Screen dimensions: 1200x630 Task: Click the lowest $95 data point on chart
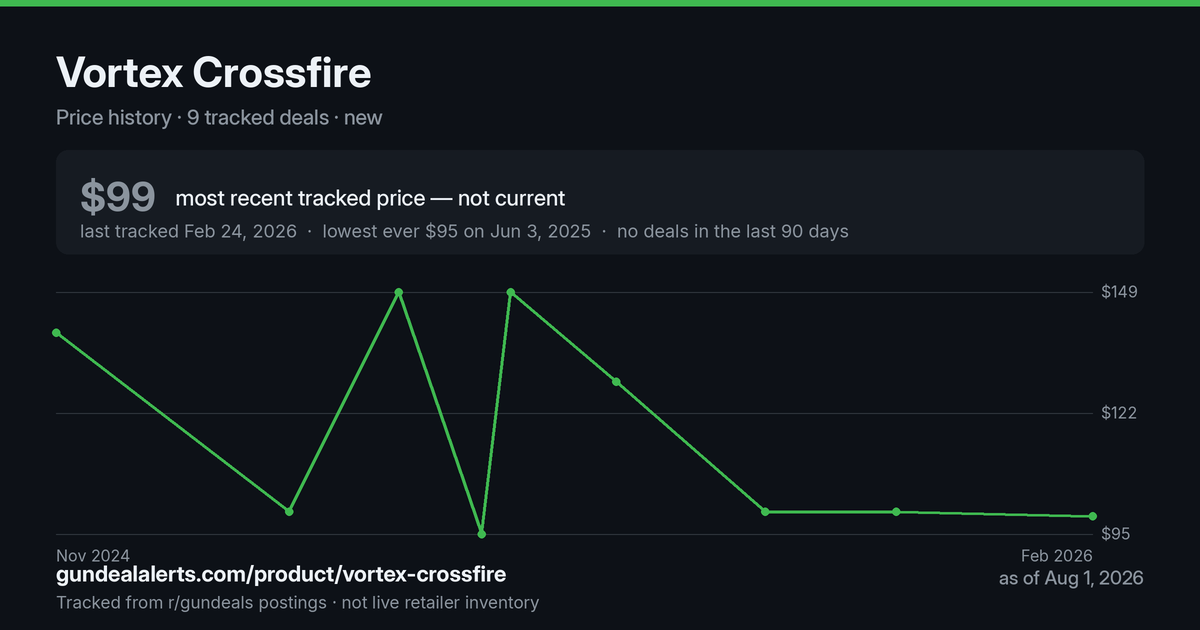[482, 534]
